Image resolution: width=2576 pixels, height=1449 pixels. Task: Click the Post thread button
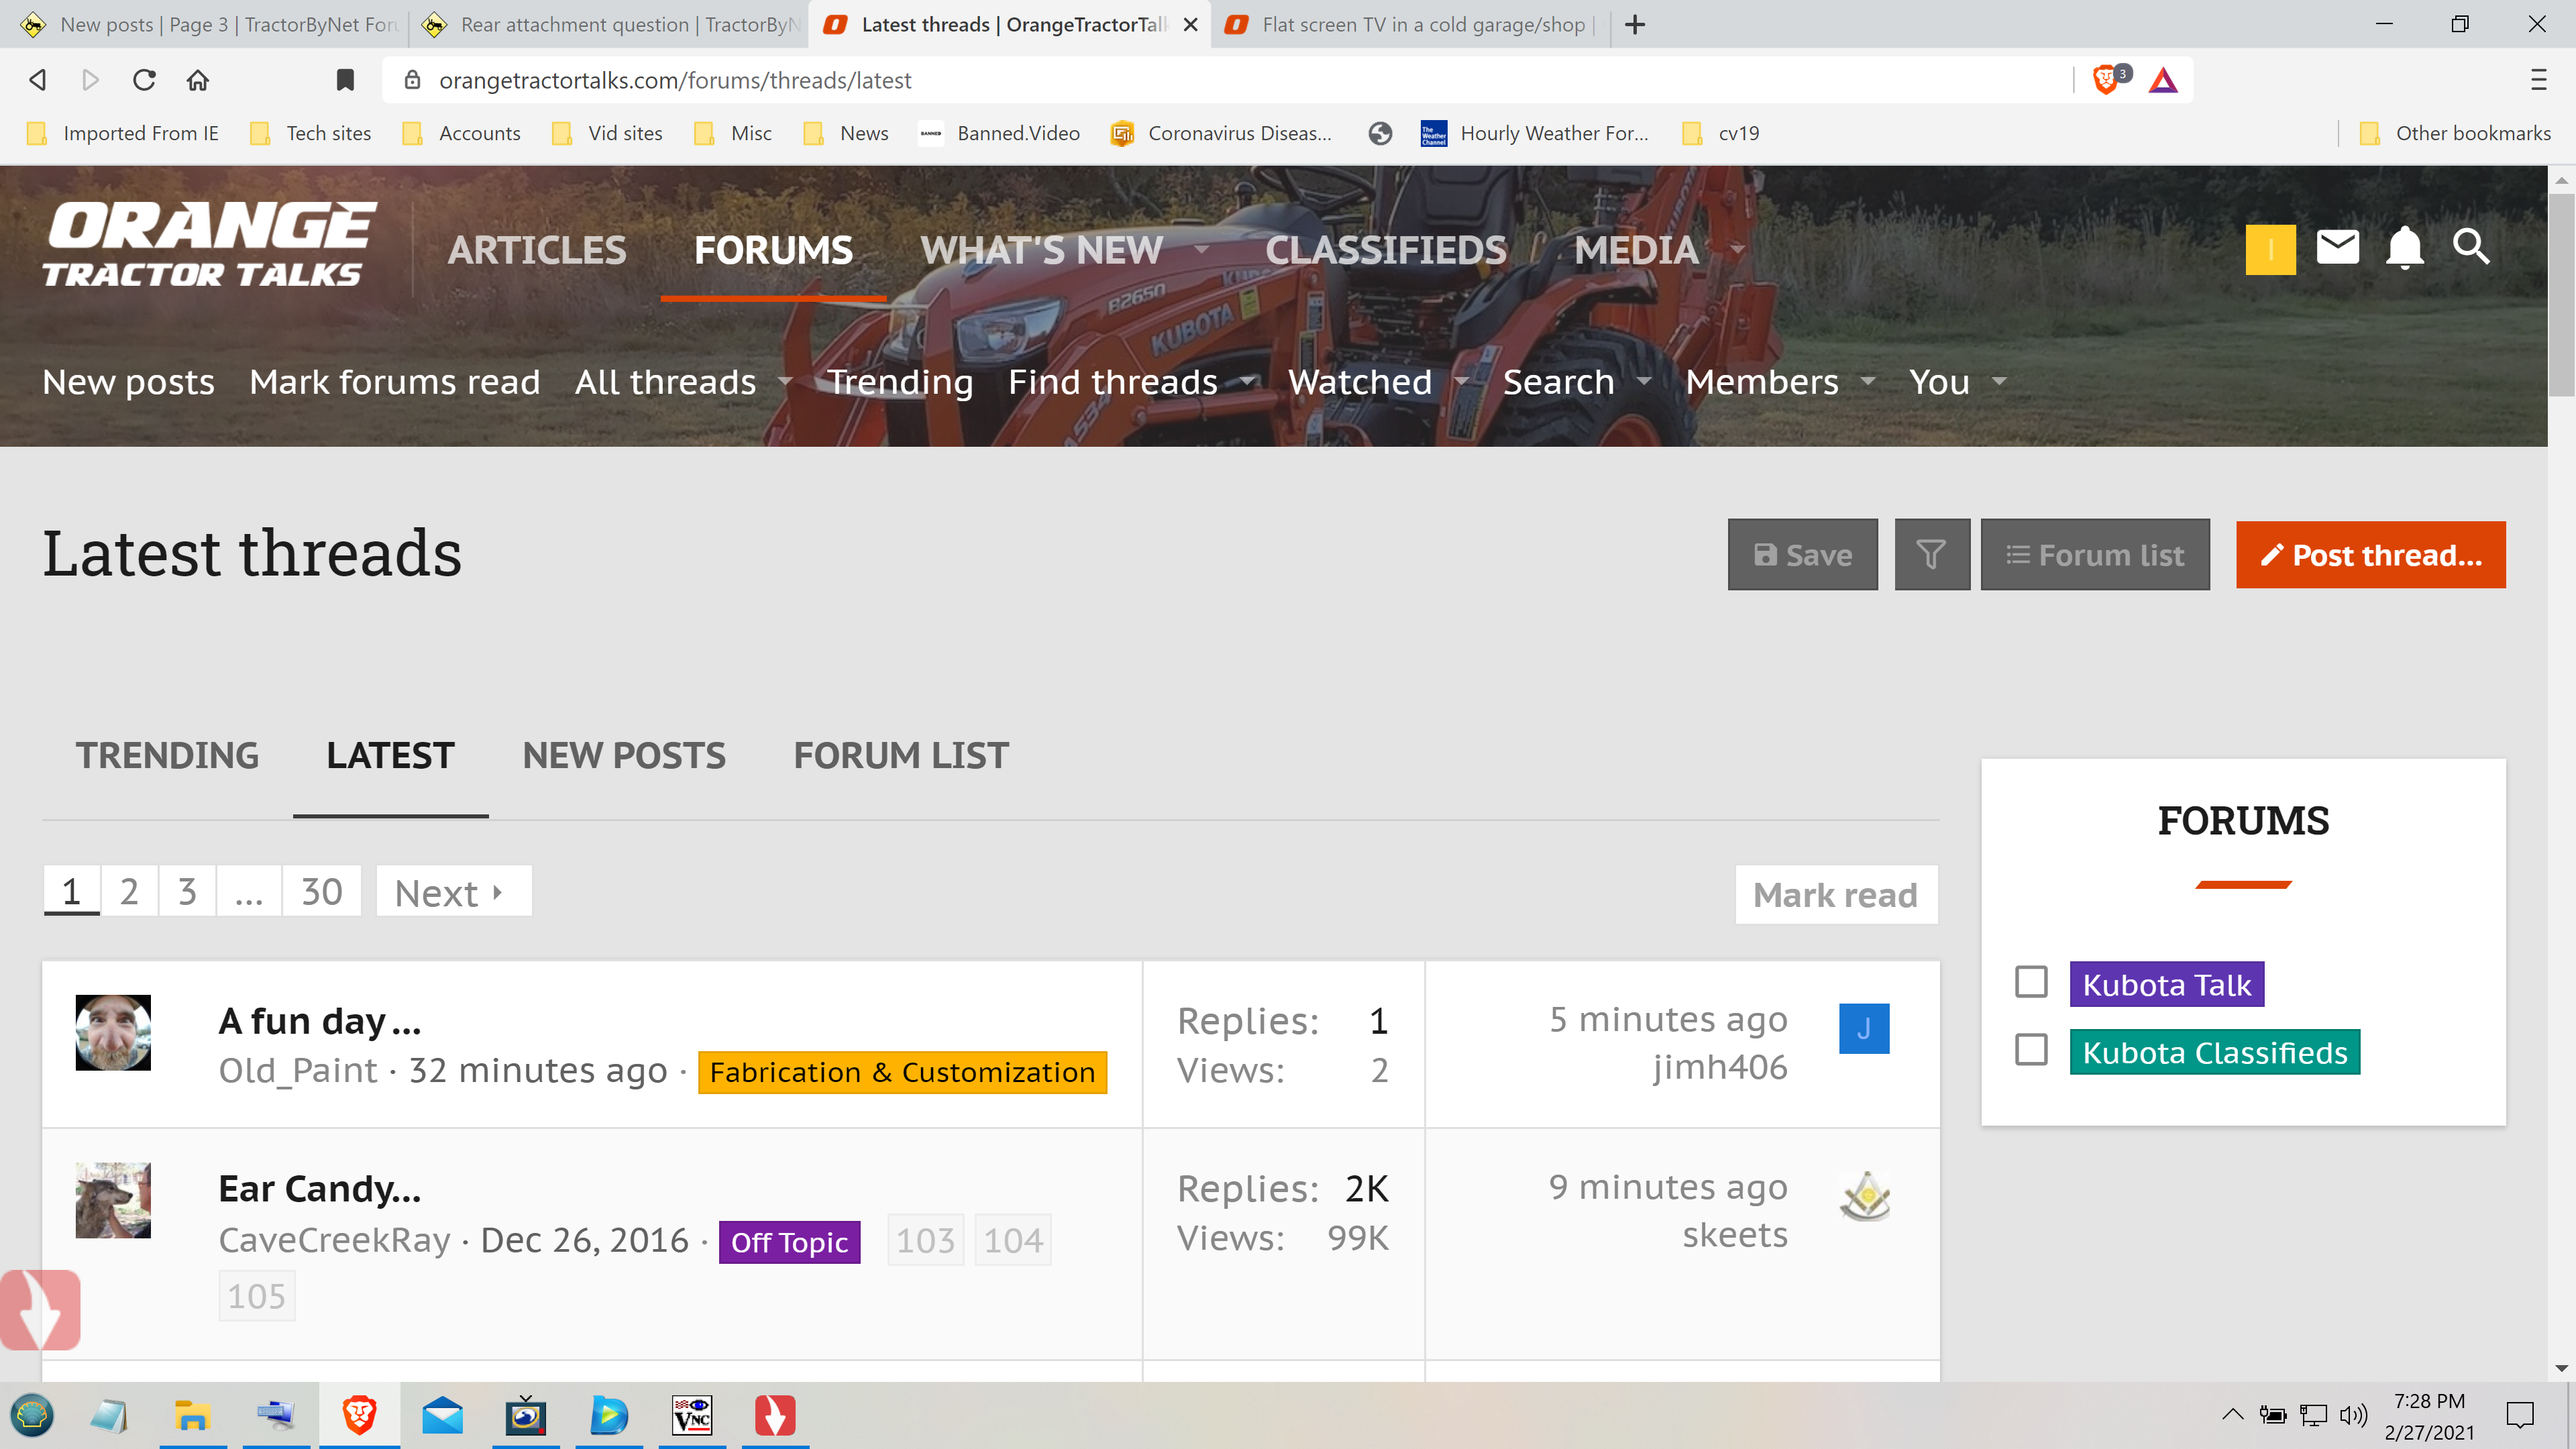pyautogui.click(x=2370, y=555)
